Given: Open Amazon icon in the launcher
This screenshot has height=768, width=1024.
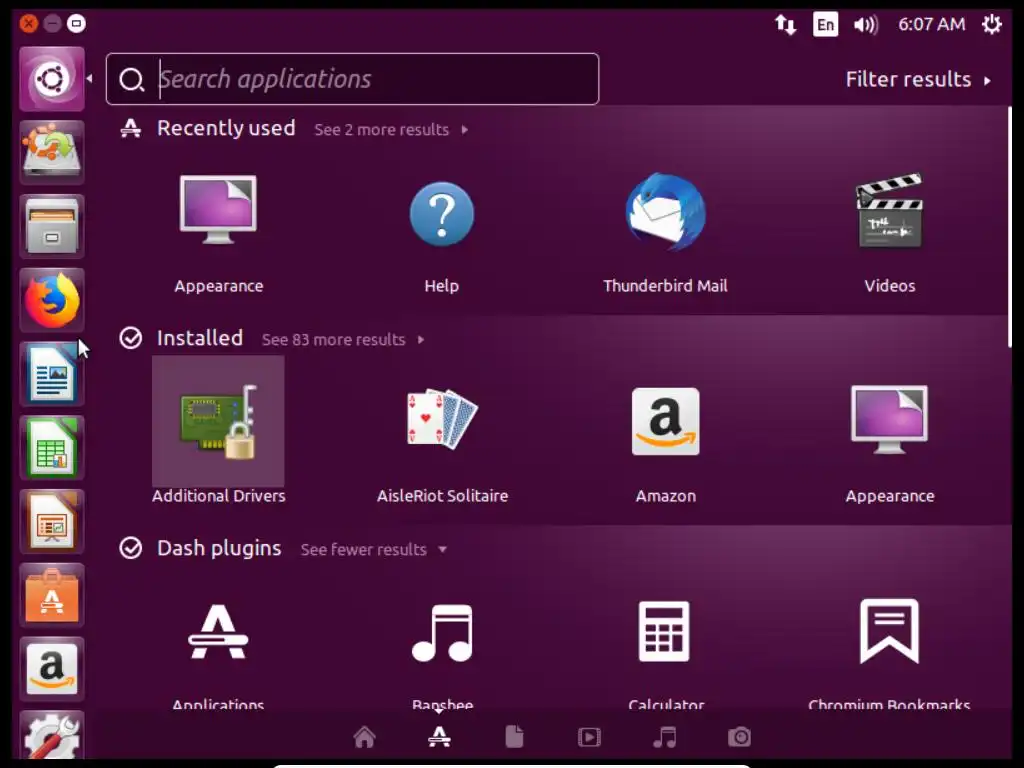Looking at the screenshot, I should pos(52,669).
